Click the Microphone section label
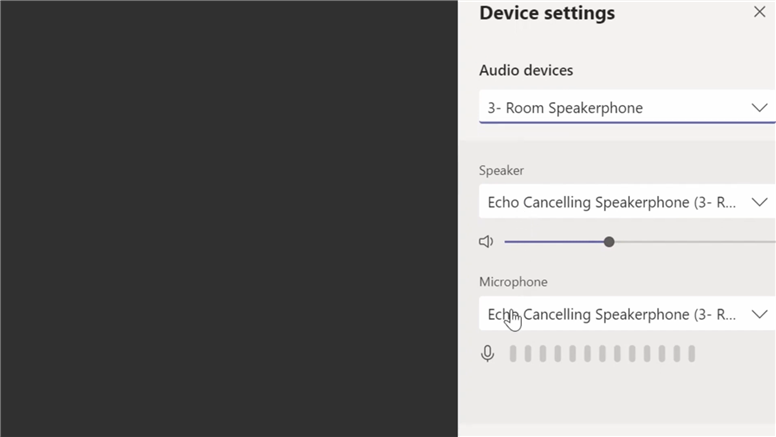Screen dimensions: 776x437 513,282
